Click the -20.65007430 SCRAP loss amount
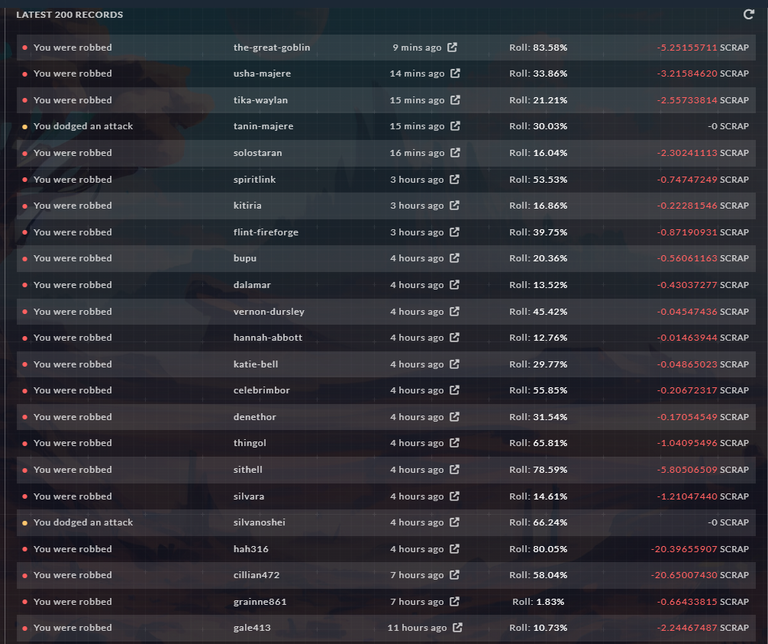 pyautogui.click(x=700, y=575)
